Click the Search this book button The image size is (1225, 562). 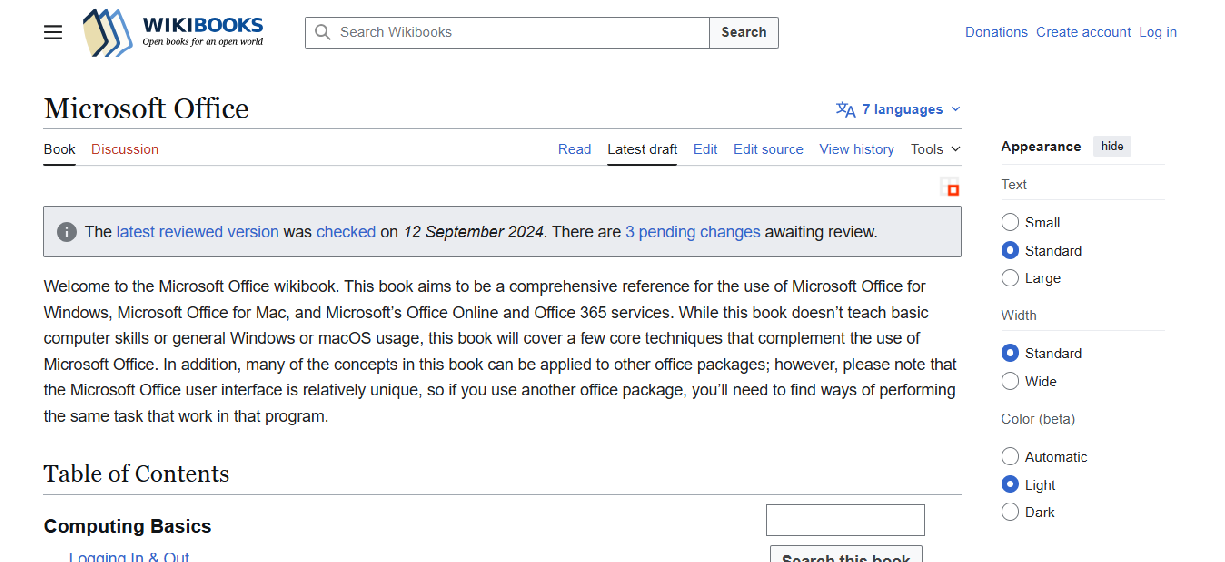coord(846,554)
